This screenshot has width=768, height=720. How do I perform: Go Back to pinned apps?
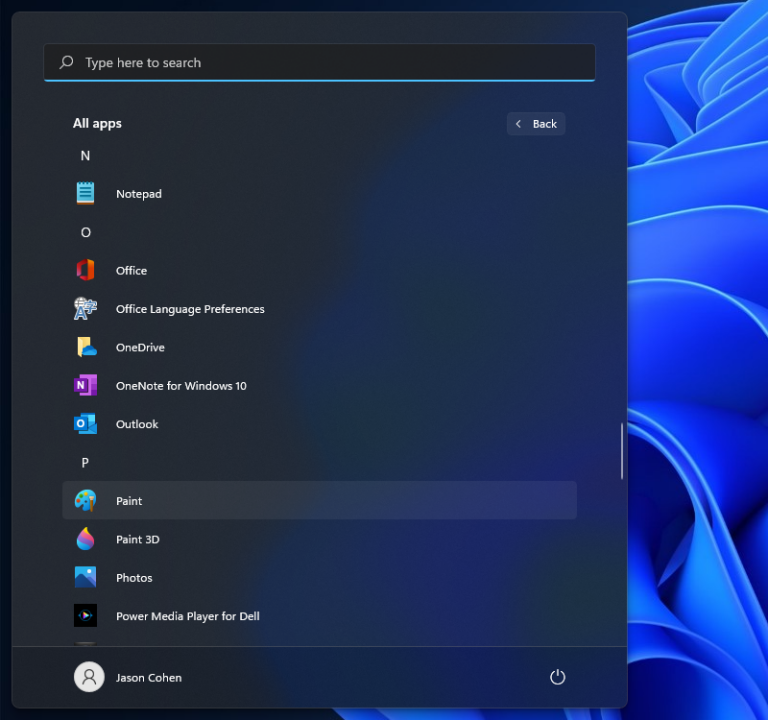click(x=536, y=123)
